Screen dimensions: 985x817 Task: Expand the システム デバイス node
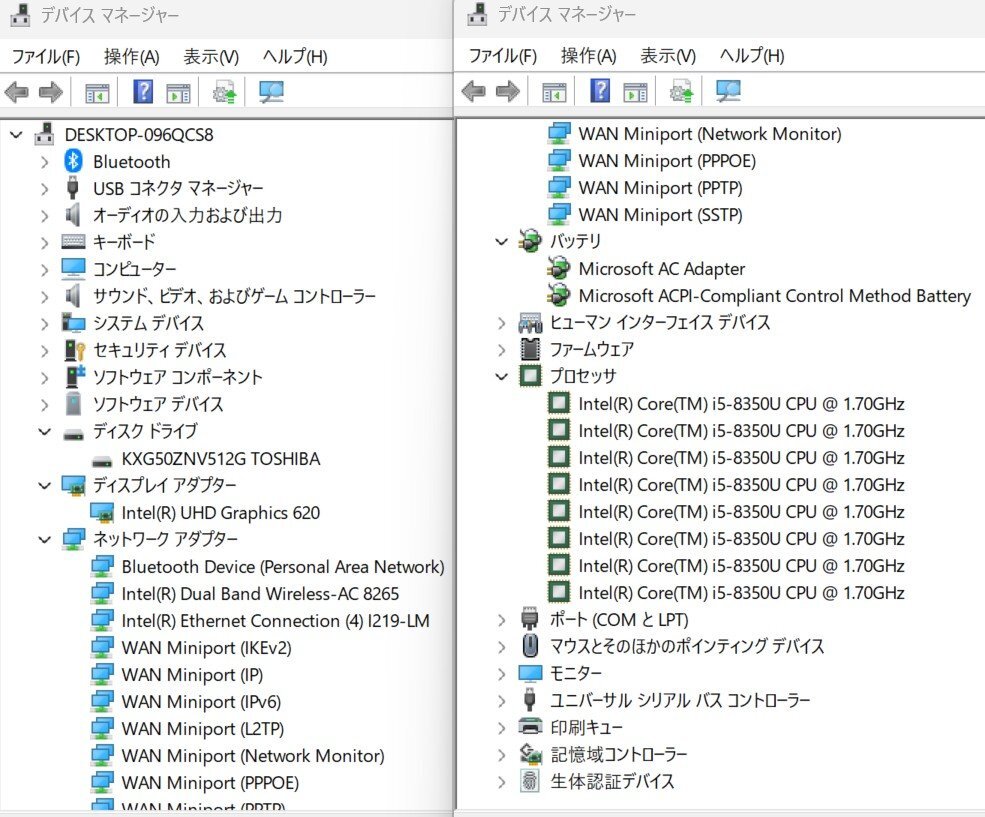(45, 323)
